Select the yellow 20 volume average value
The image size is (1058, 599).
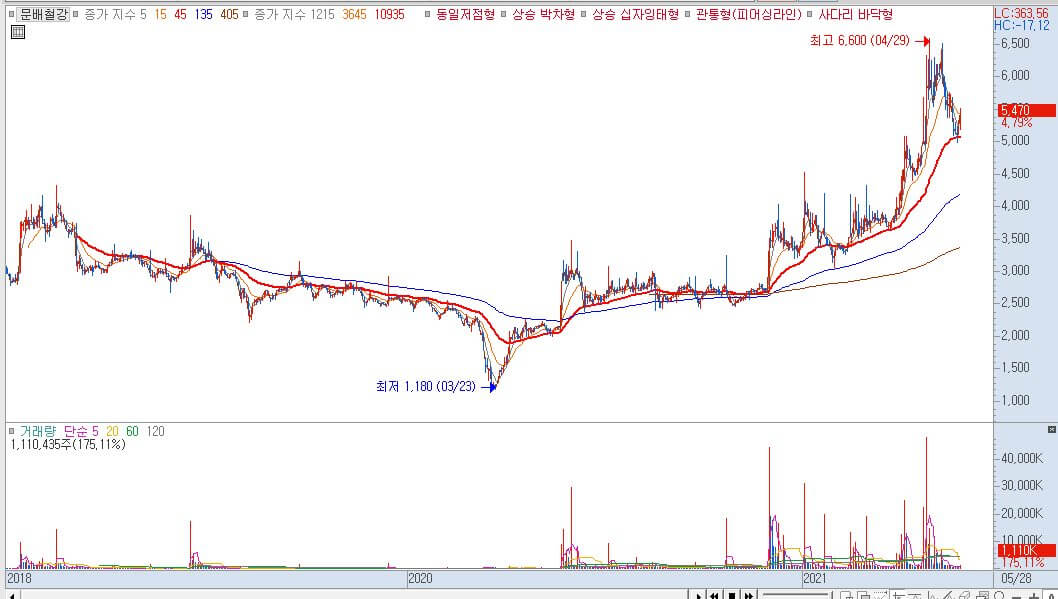point(112,431)
